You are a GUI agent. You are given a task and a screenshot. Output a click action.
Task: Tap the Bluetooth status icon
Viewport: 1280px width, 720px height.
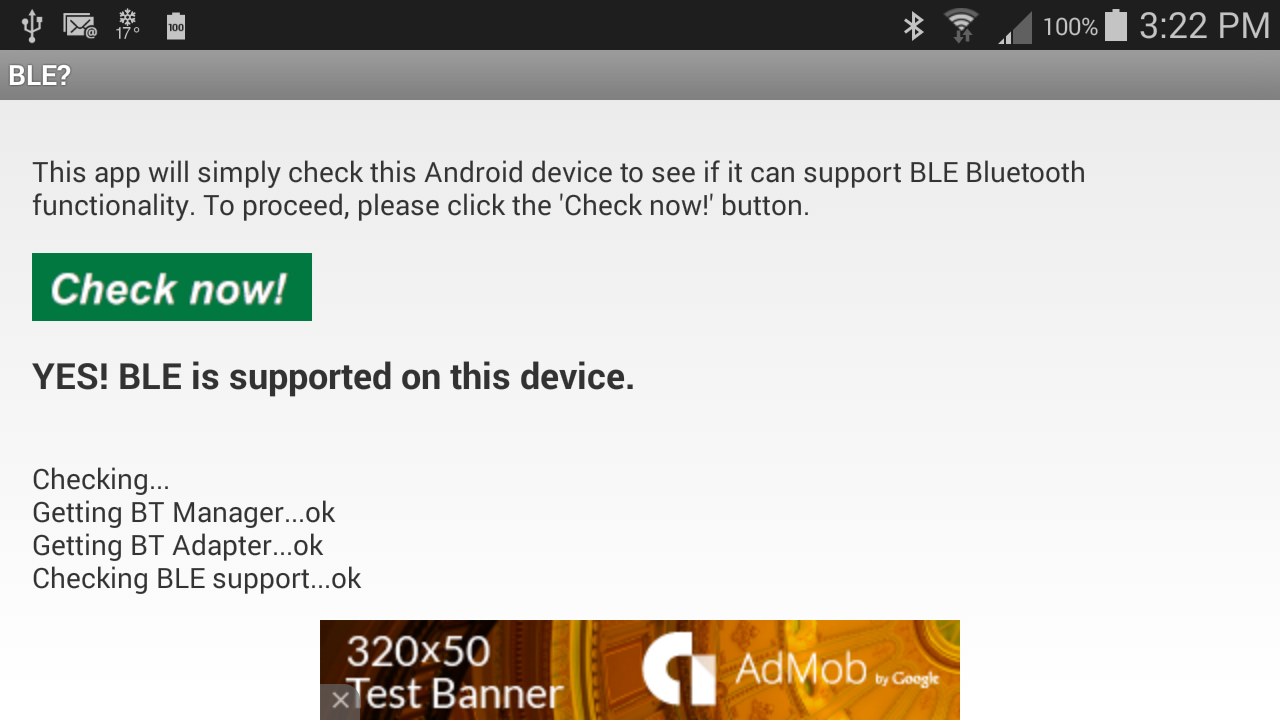tap(913, 25)
